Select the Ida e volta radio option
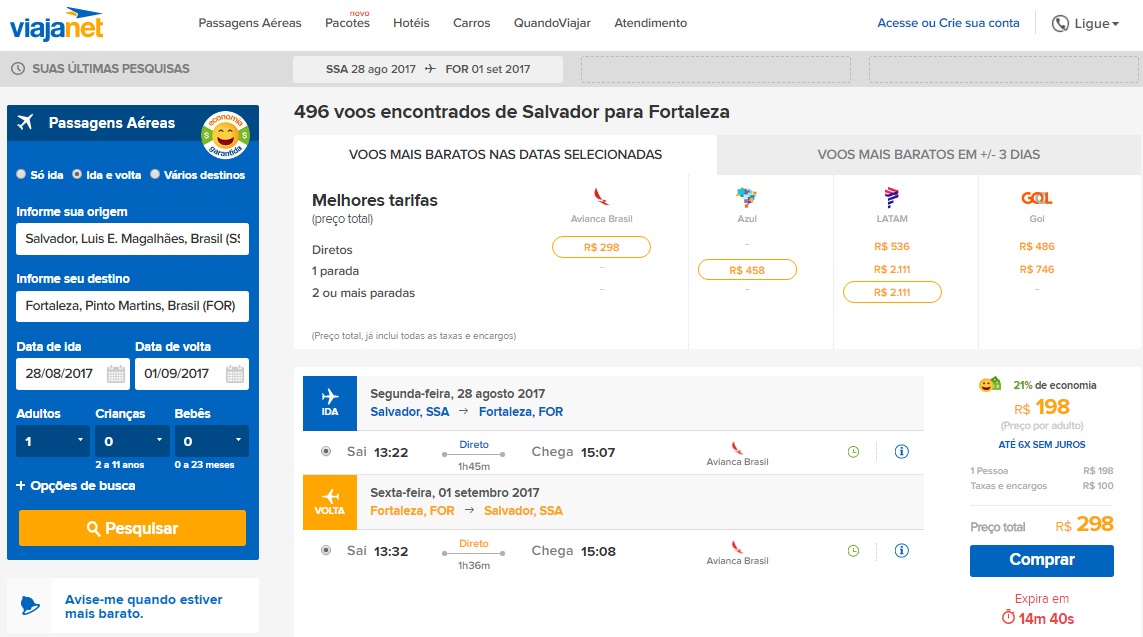 77,174
